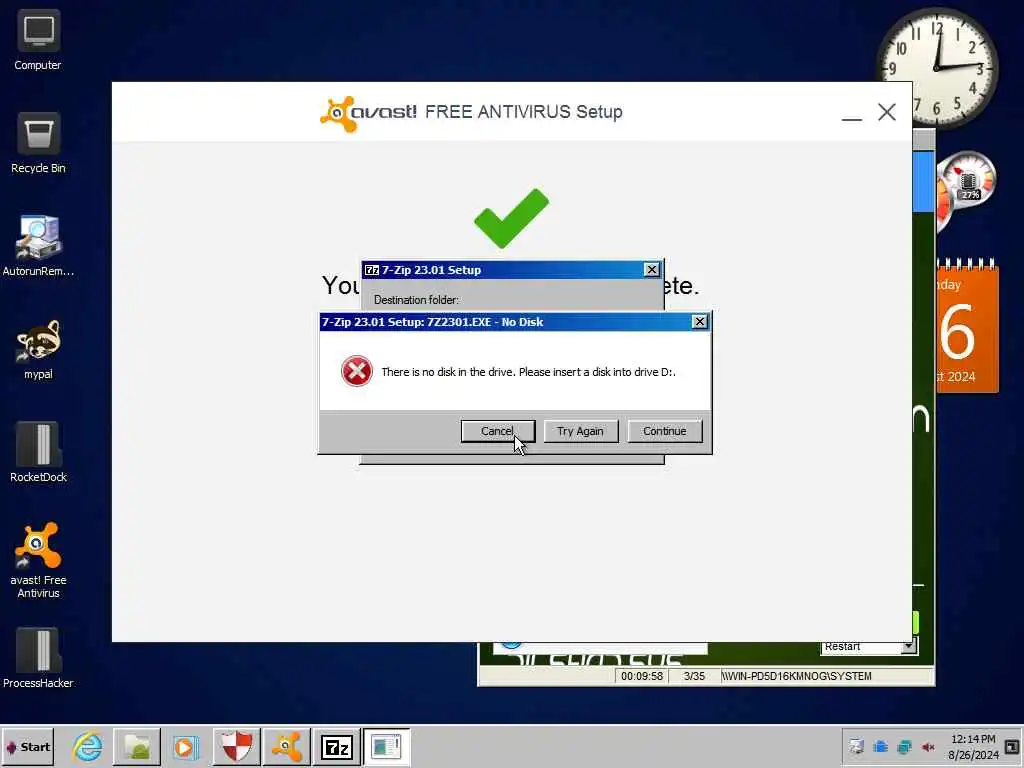The height and width of the screenshot is (768, 1024).
Task: Close the avast FREE ANTIVIRUS Setup window
Action: click(887, 112)
